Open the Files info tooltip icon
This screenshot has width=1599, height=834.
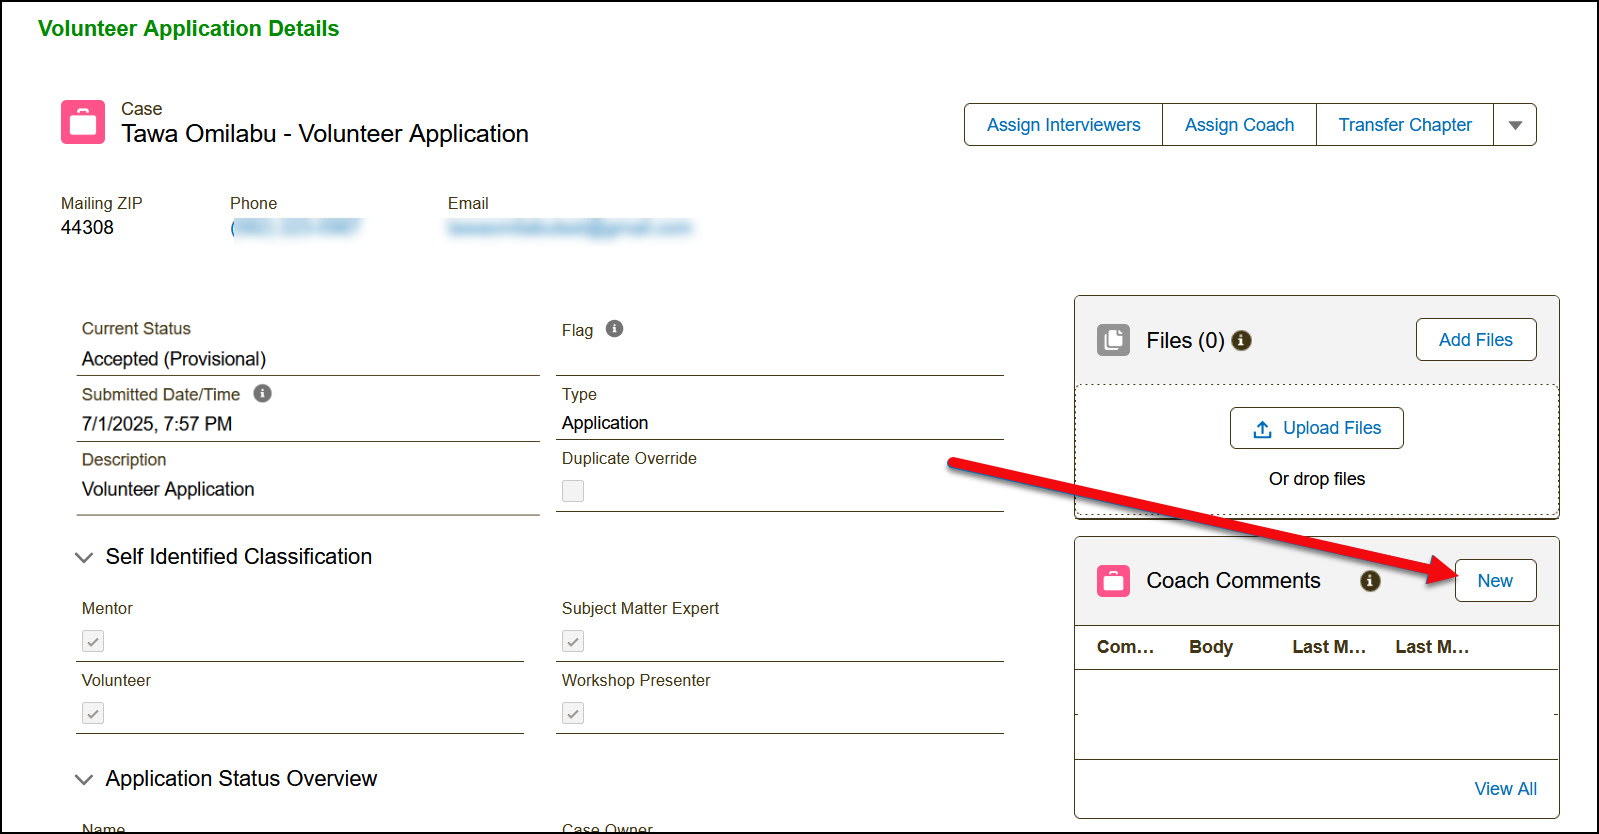[1242, 340]
